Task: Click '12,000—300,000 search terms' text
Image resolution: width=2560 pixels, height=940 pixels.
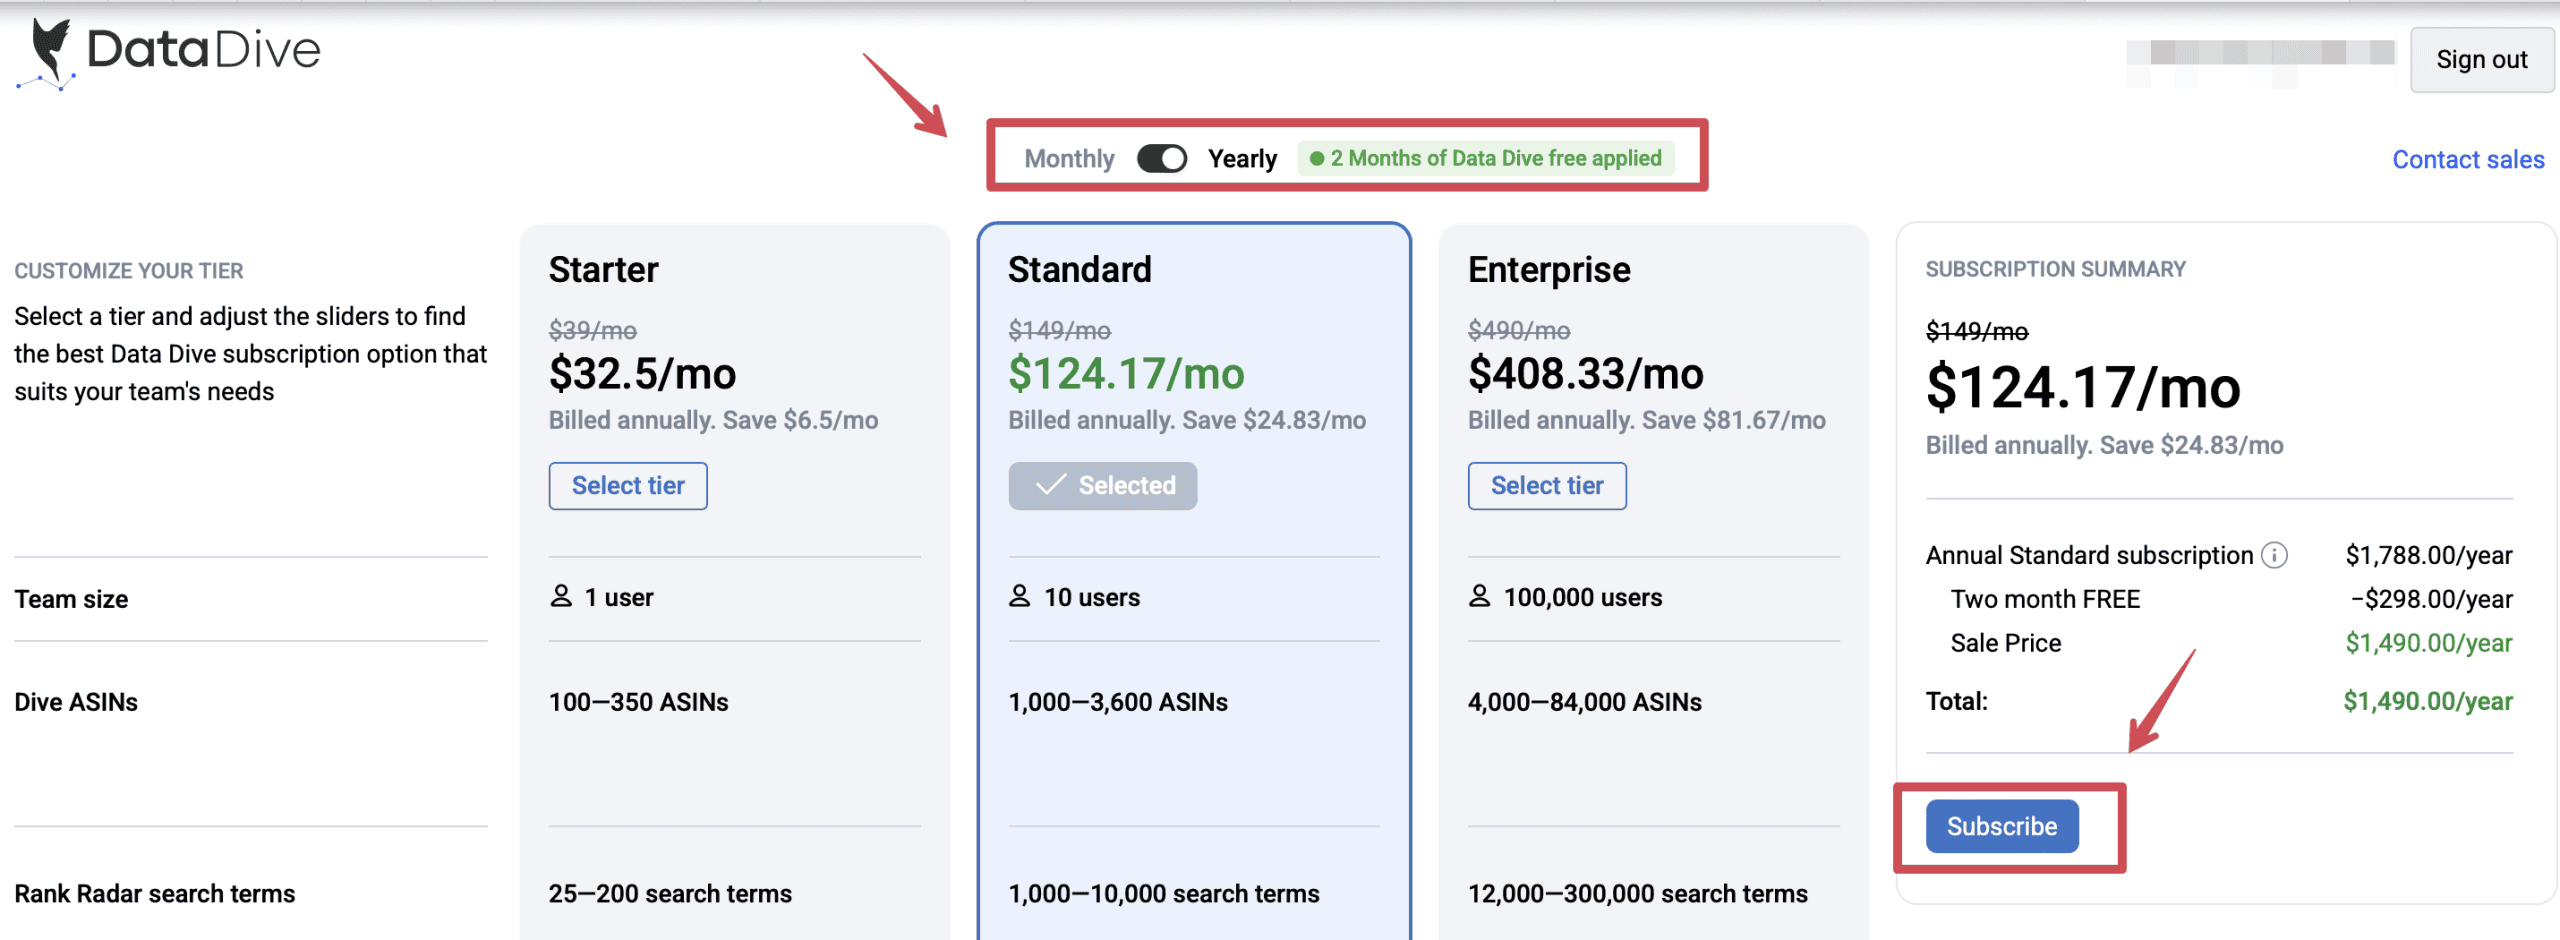Action: [x=1638, y=894]
